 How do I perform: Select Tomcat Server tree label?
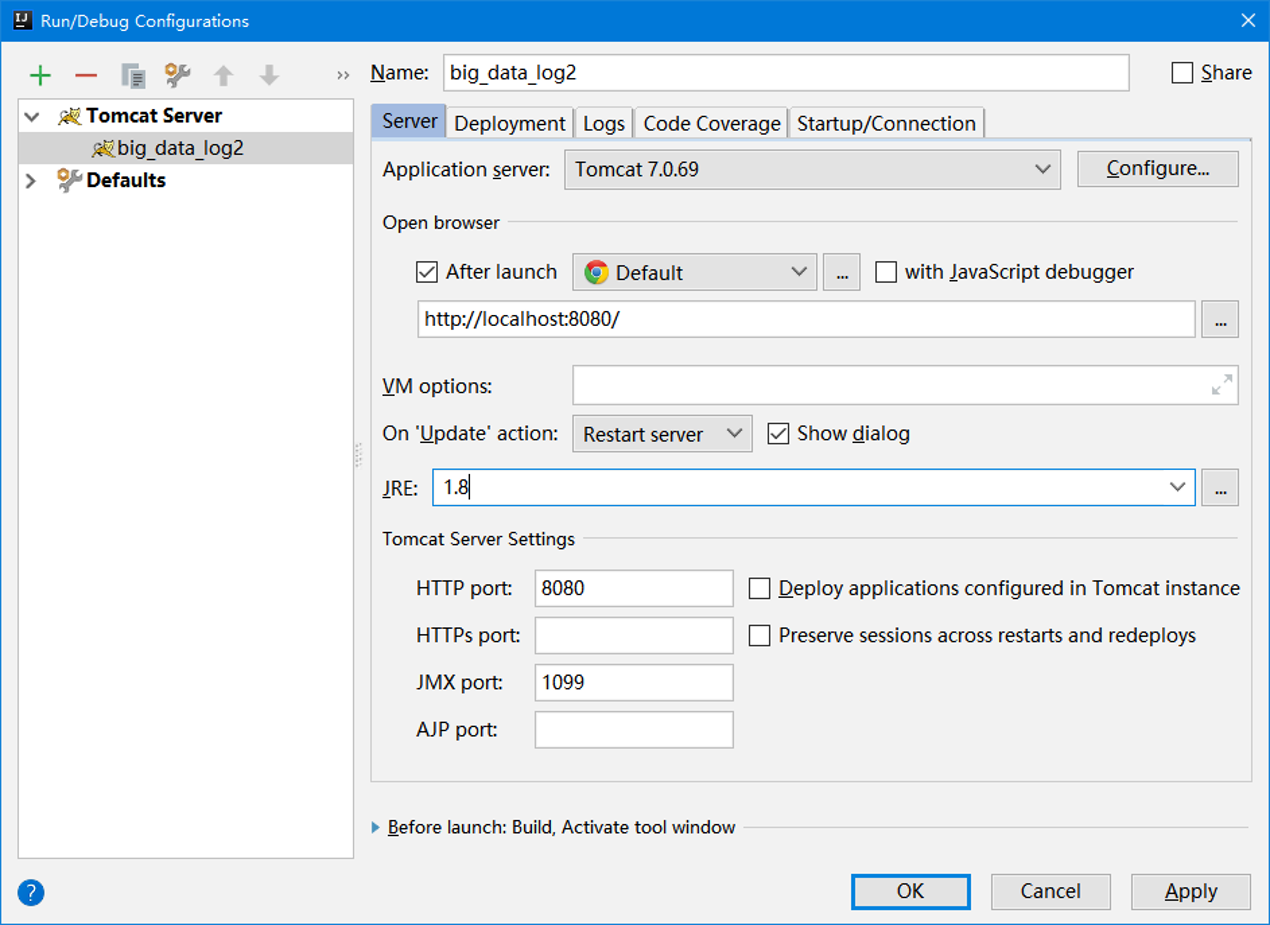154,116
